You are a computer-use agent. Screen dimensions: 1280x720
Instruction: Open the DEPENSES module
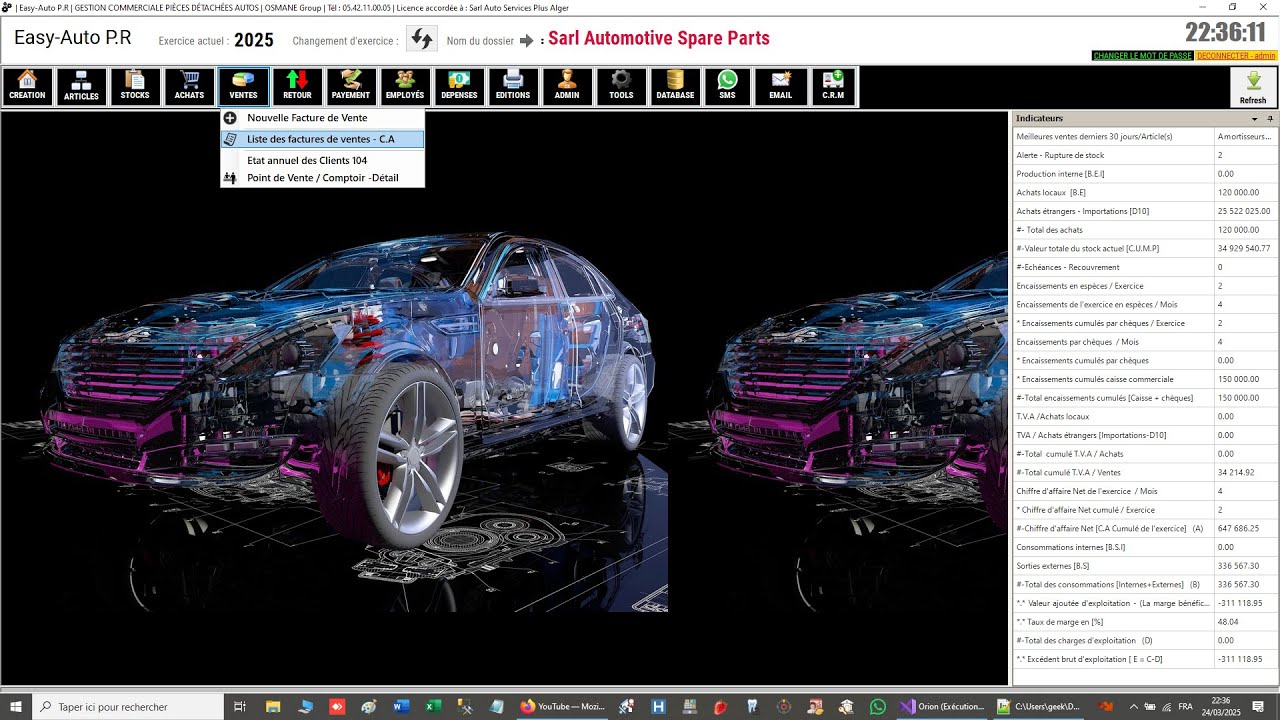click(x=459, y=87)
